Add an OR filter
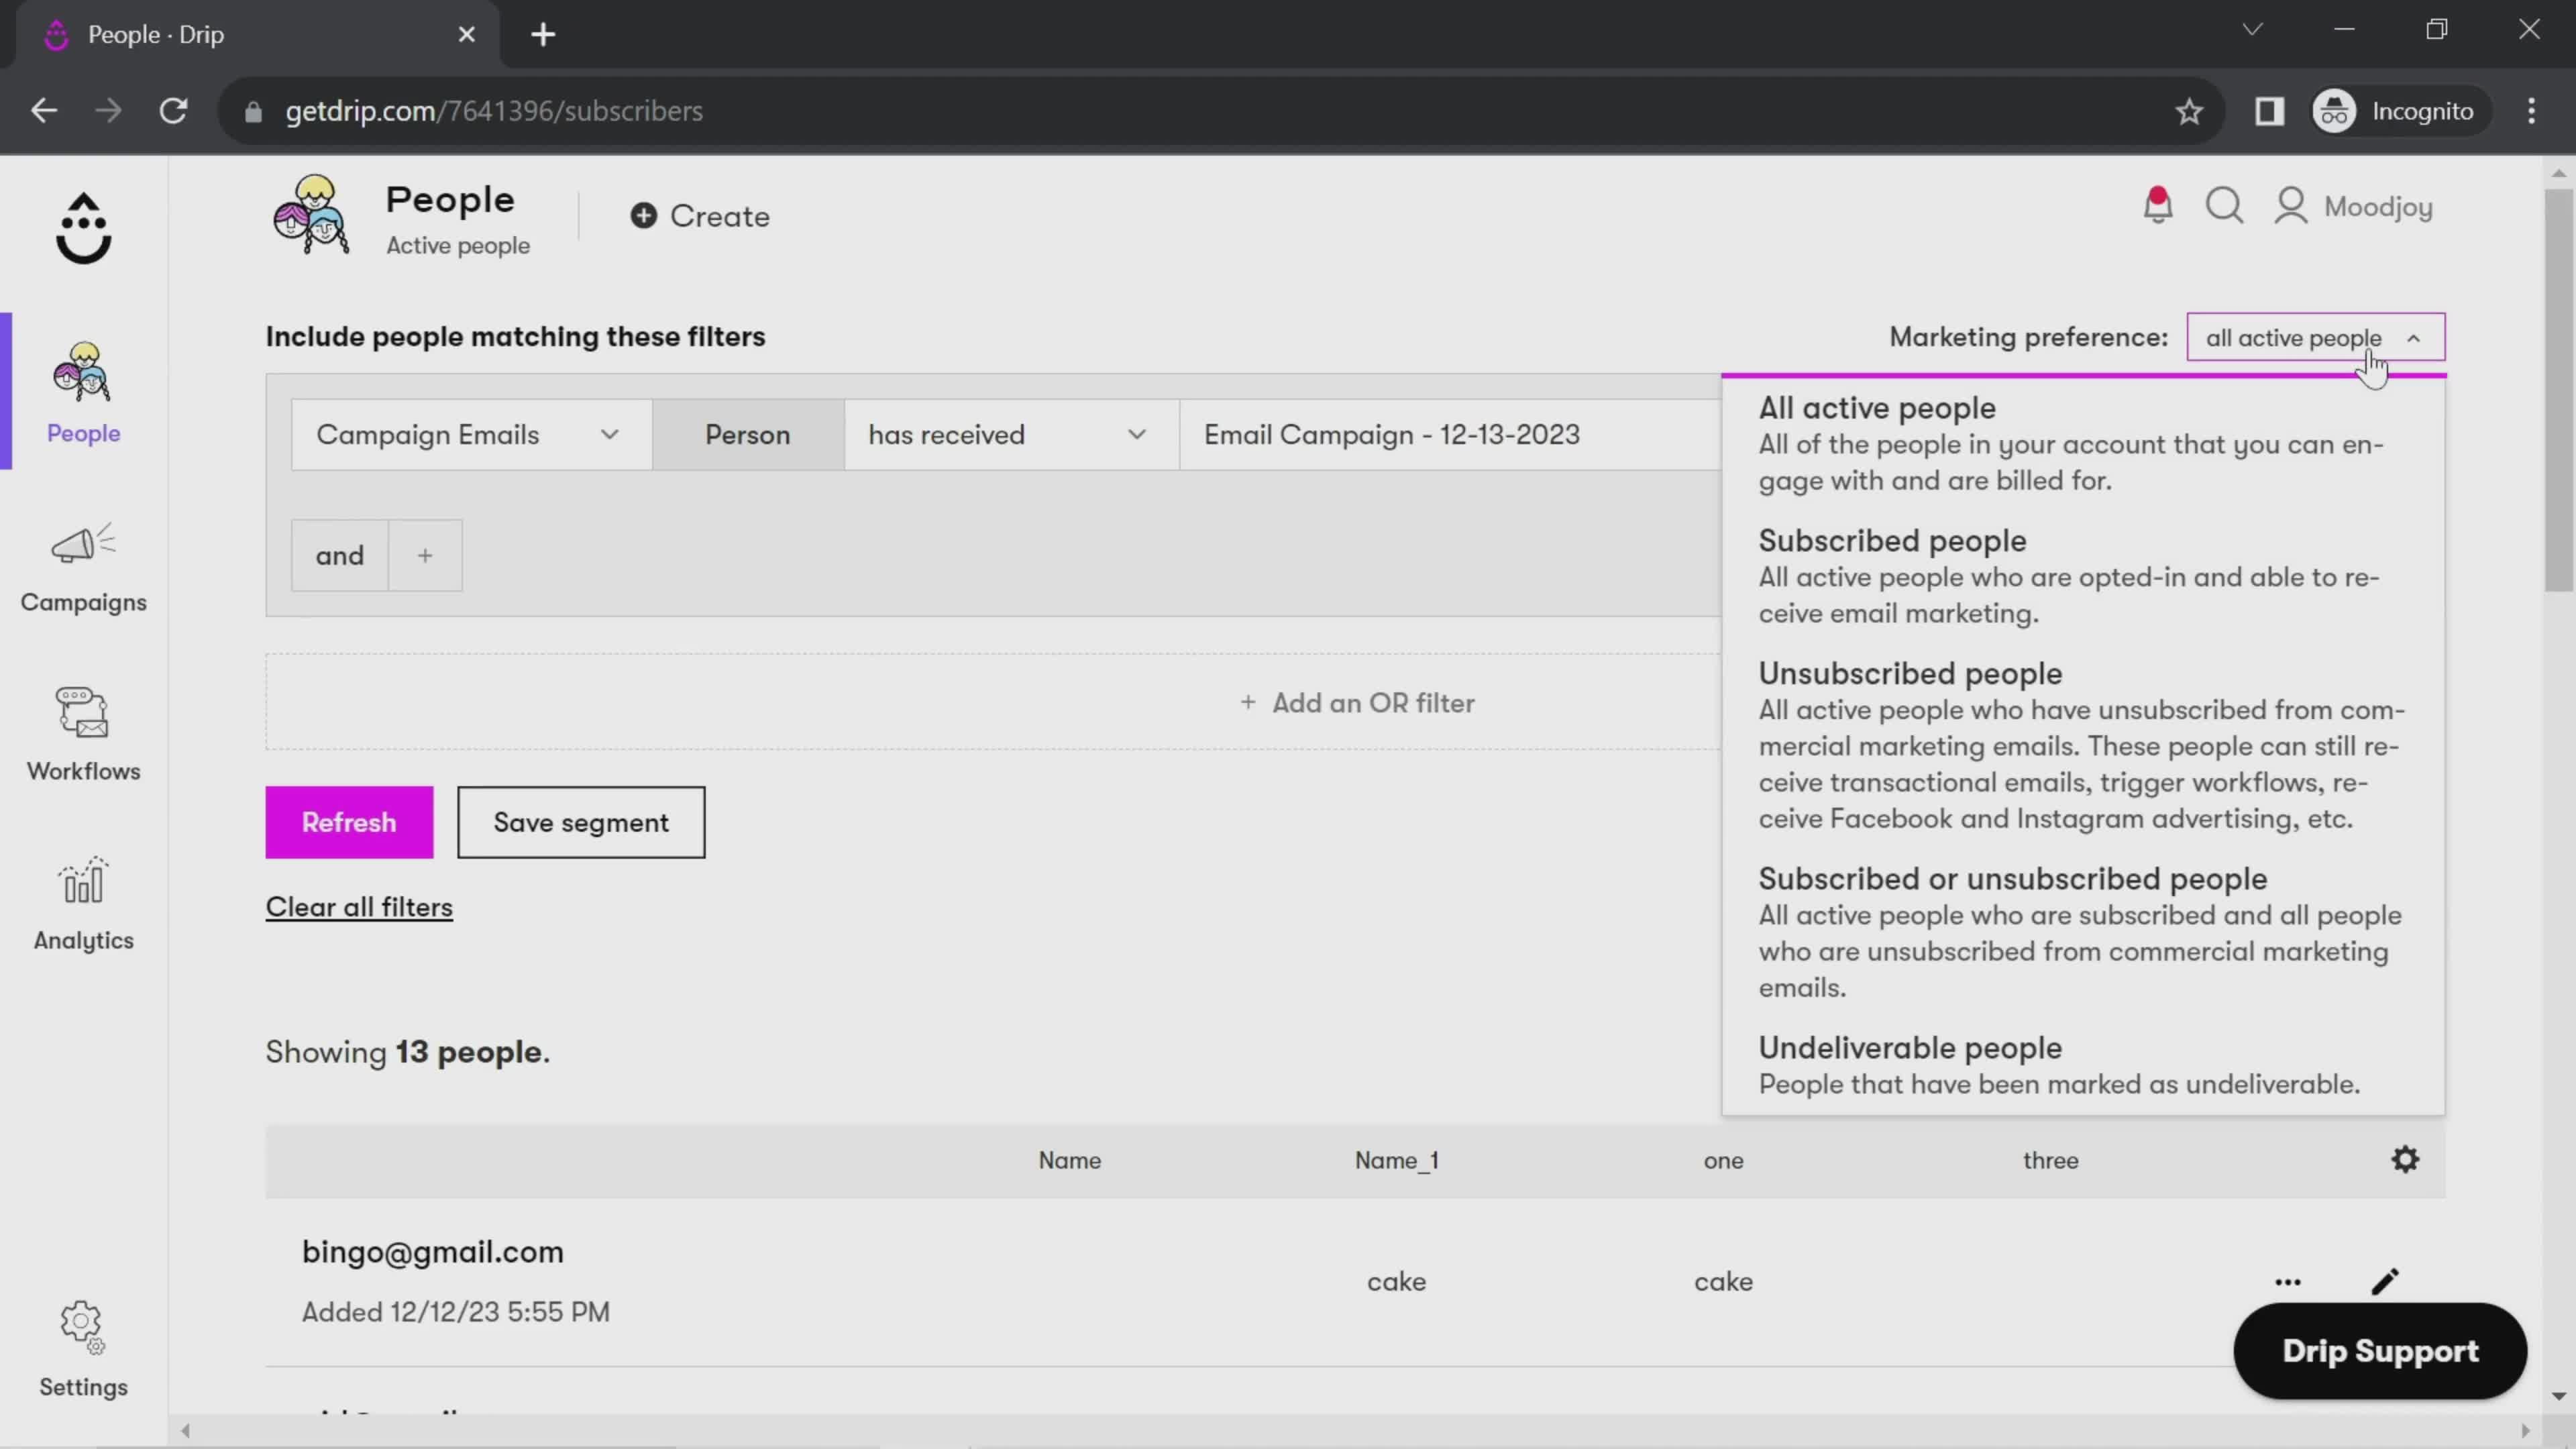The width and height of the screenshot is (2576, 1449). tap(1357, 703)
